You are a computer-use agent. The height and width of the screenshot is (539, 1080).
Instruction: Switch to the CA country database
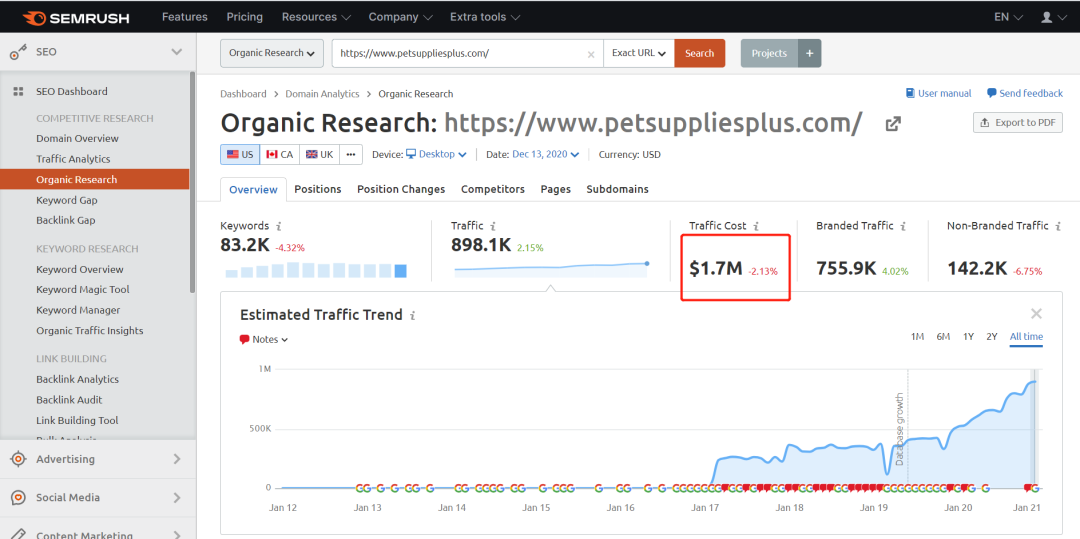tap(279, 154)
